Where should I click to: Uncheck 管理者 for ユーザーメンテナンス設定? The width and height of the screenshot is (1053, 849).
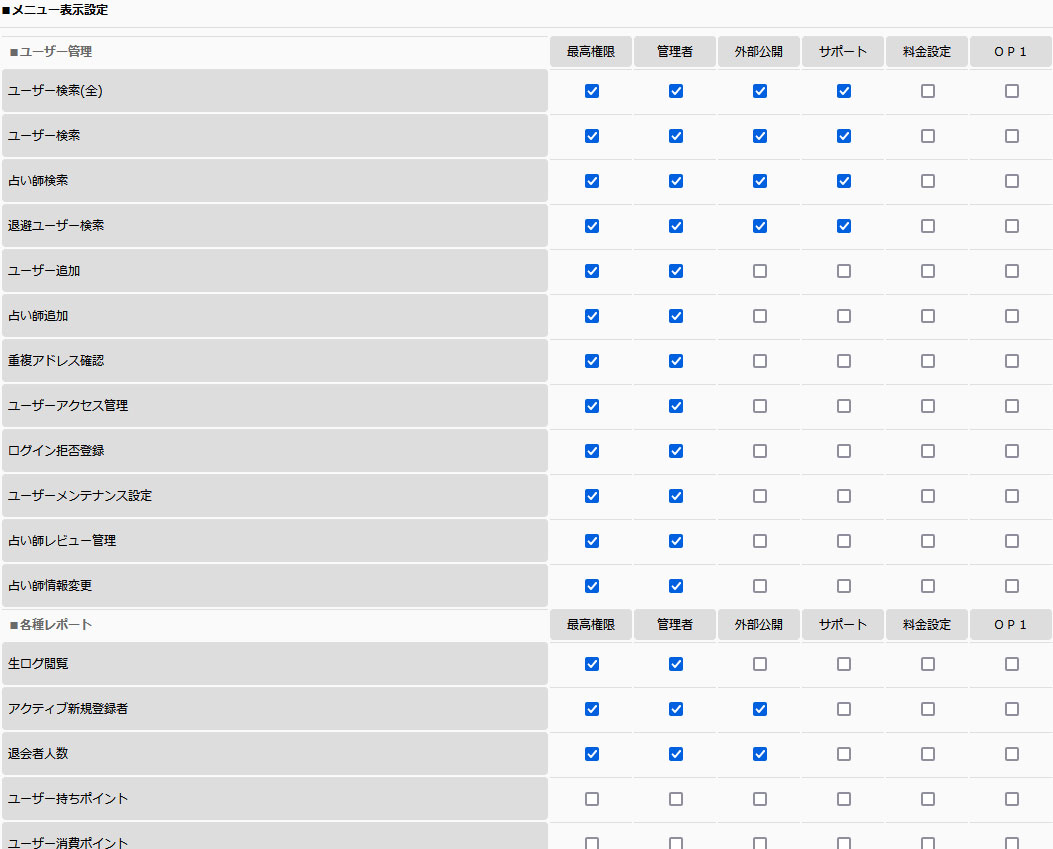click(x=676, y=496)
